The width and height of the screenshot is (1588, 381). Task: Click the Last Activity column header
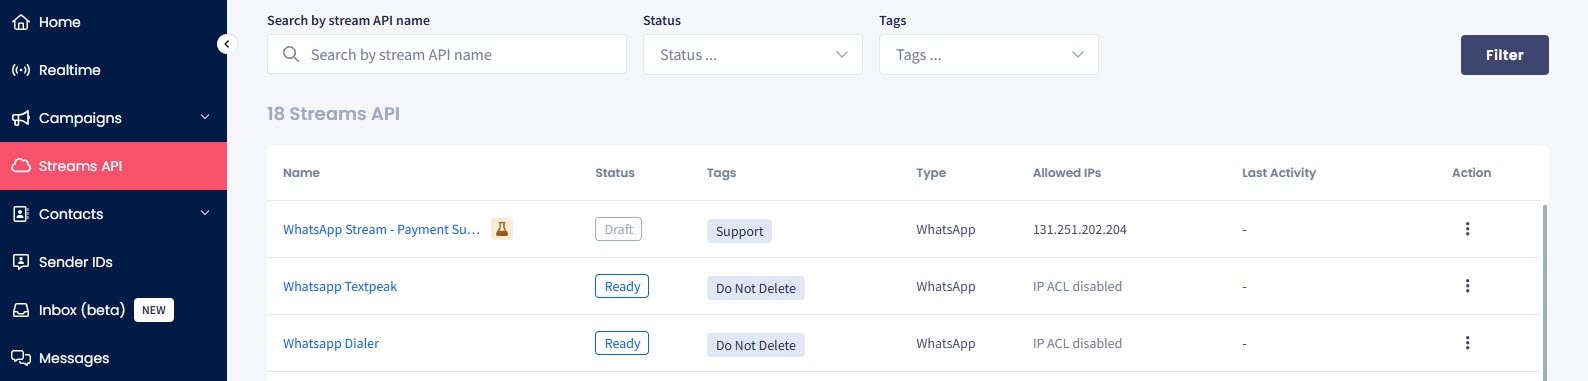tap(1279, 173)
